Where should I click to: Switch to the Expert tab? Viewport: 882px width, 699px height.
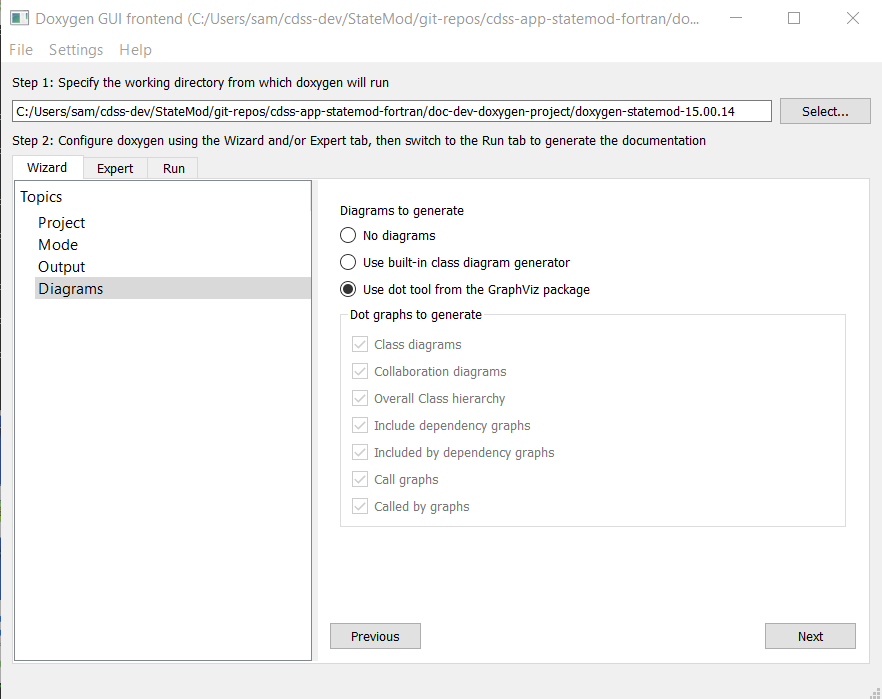coord(115,168)
